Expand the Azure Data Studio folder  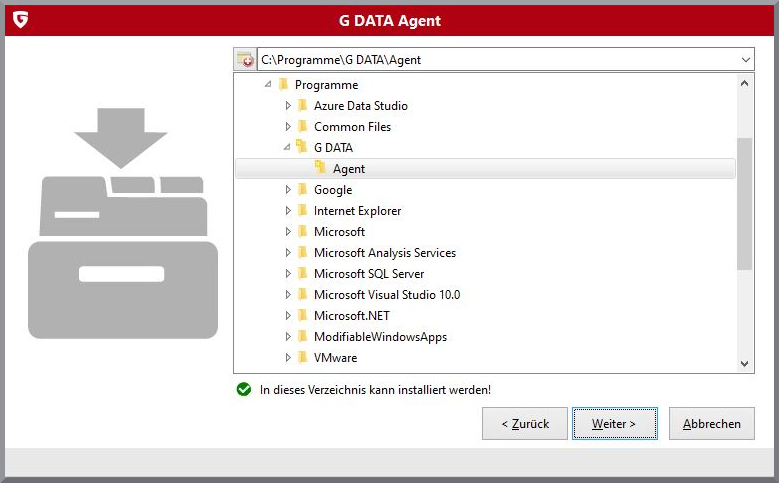[x=288, y=105]
